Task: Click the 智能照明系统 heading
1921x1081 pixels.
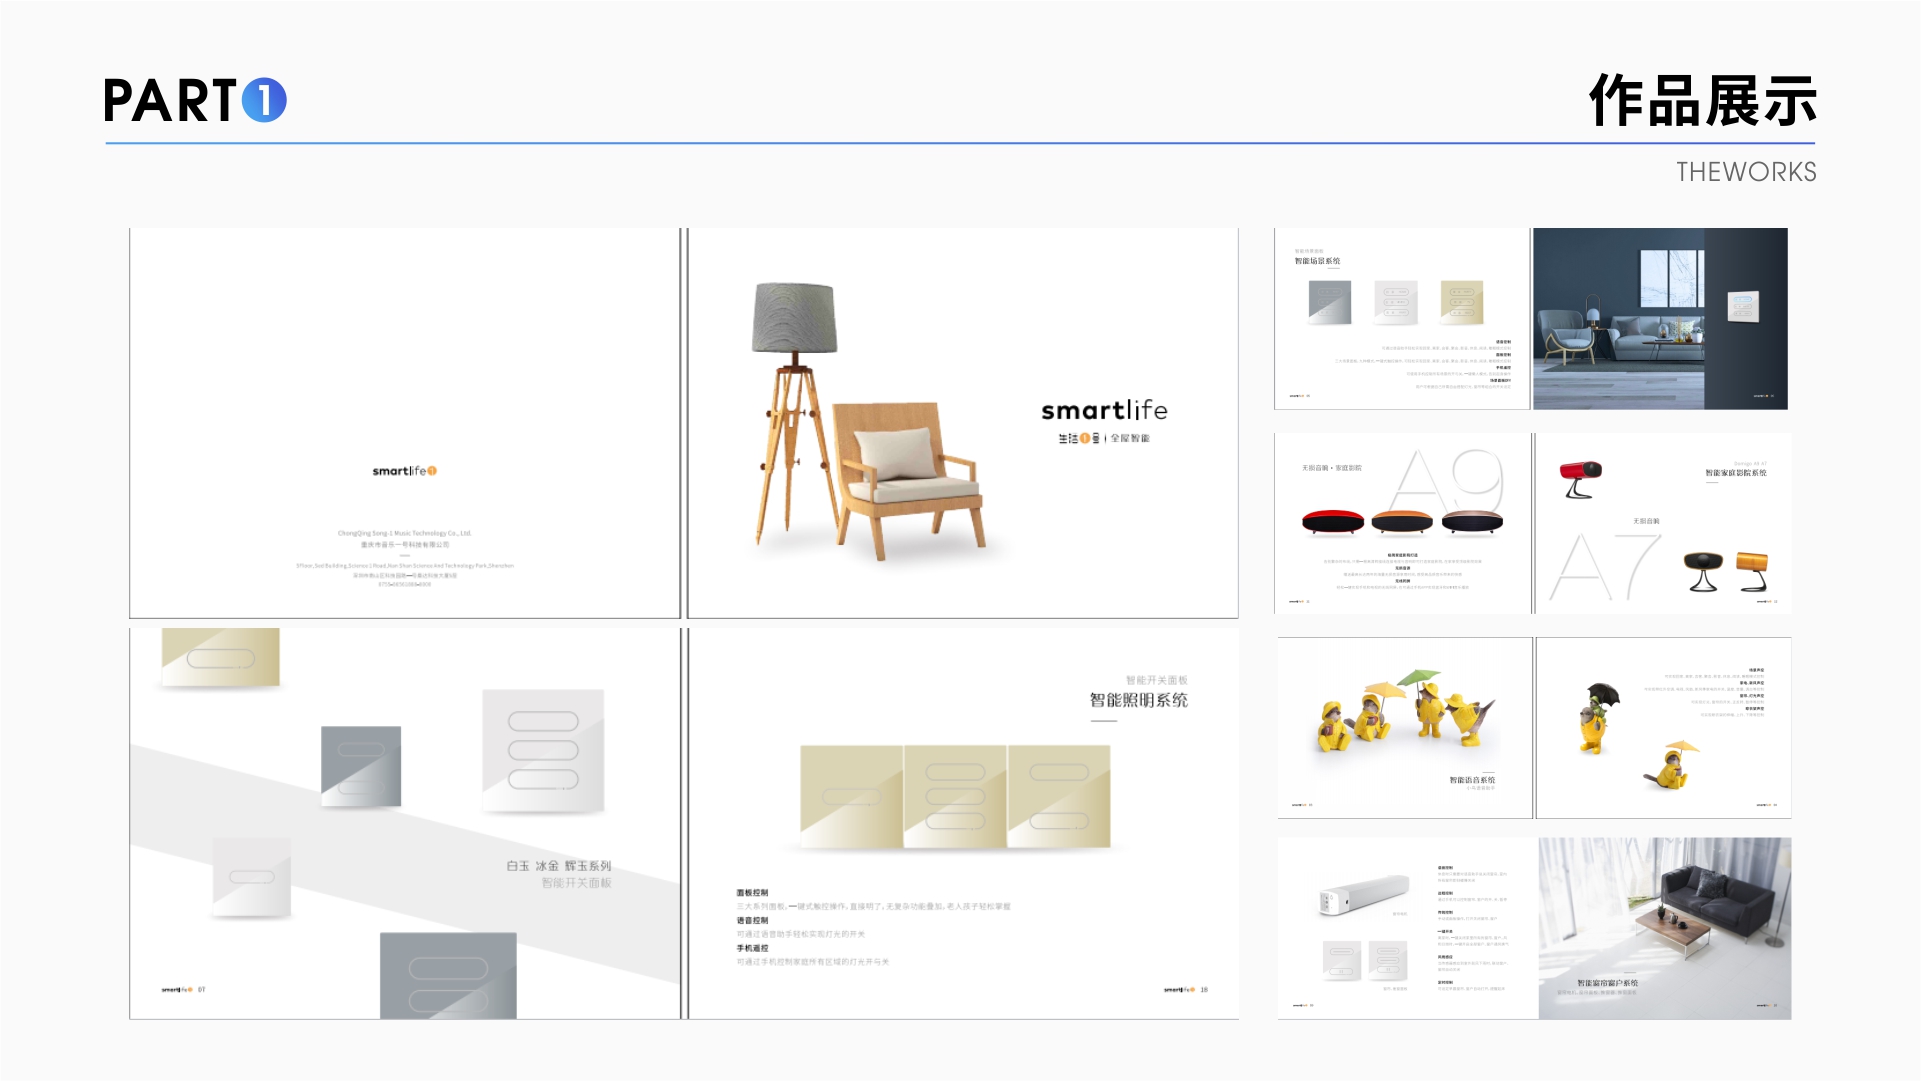Action: [1138, 700]
